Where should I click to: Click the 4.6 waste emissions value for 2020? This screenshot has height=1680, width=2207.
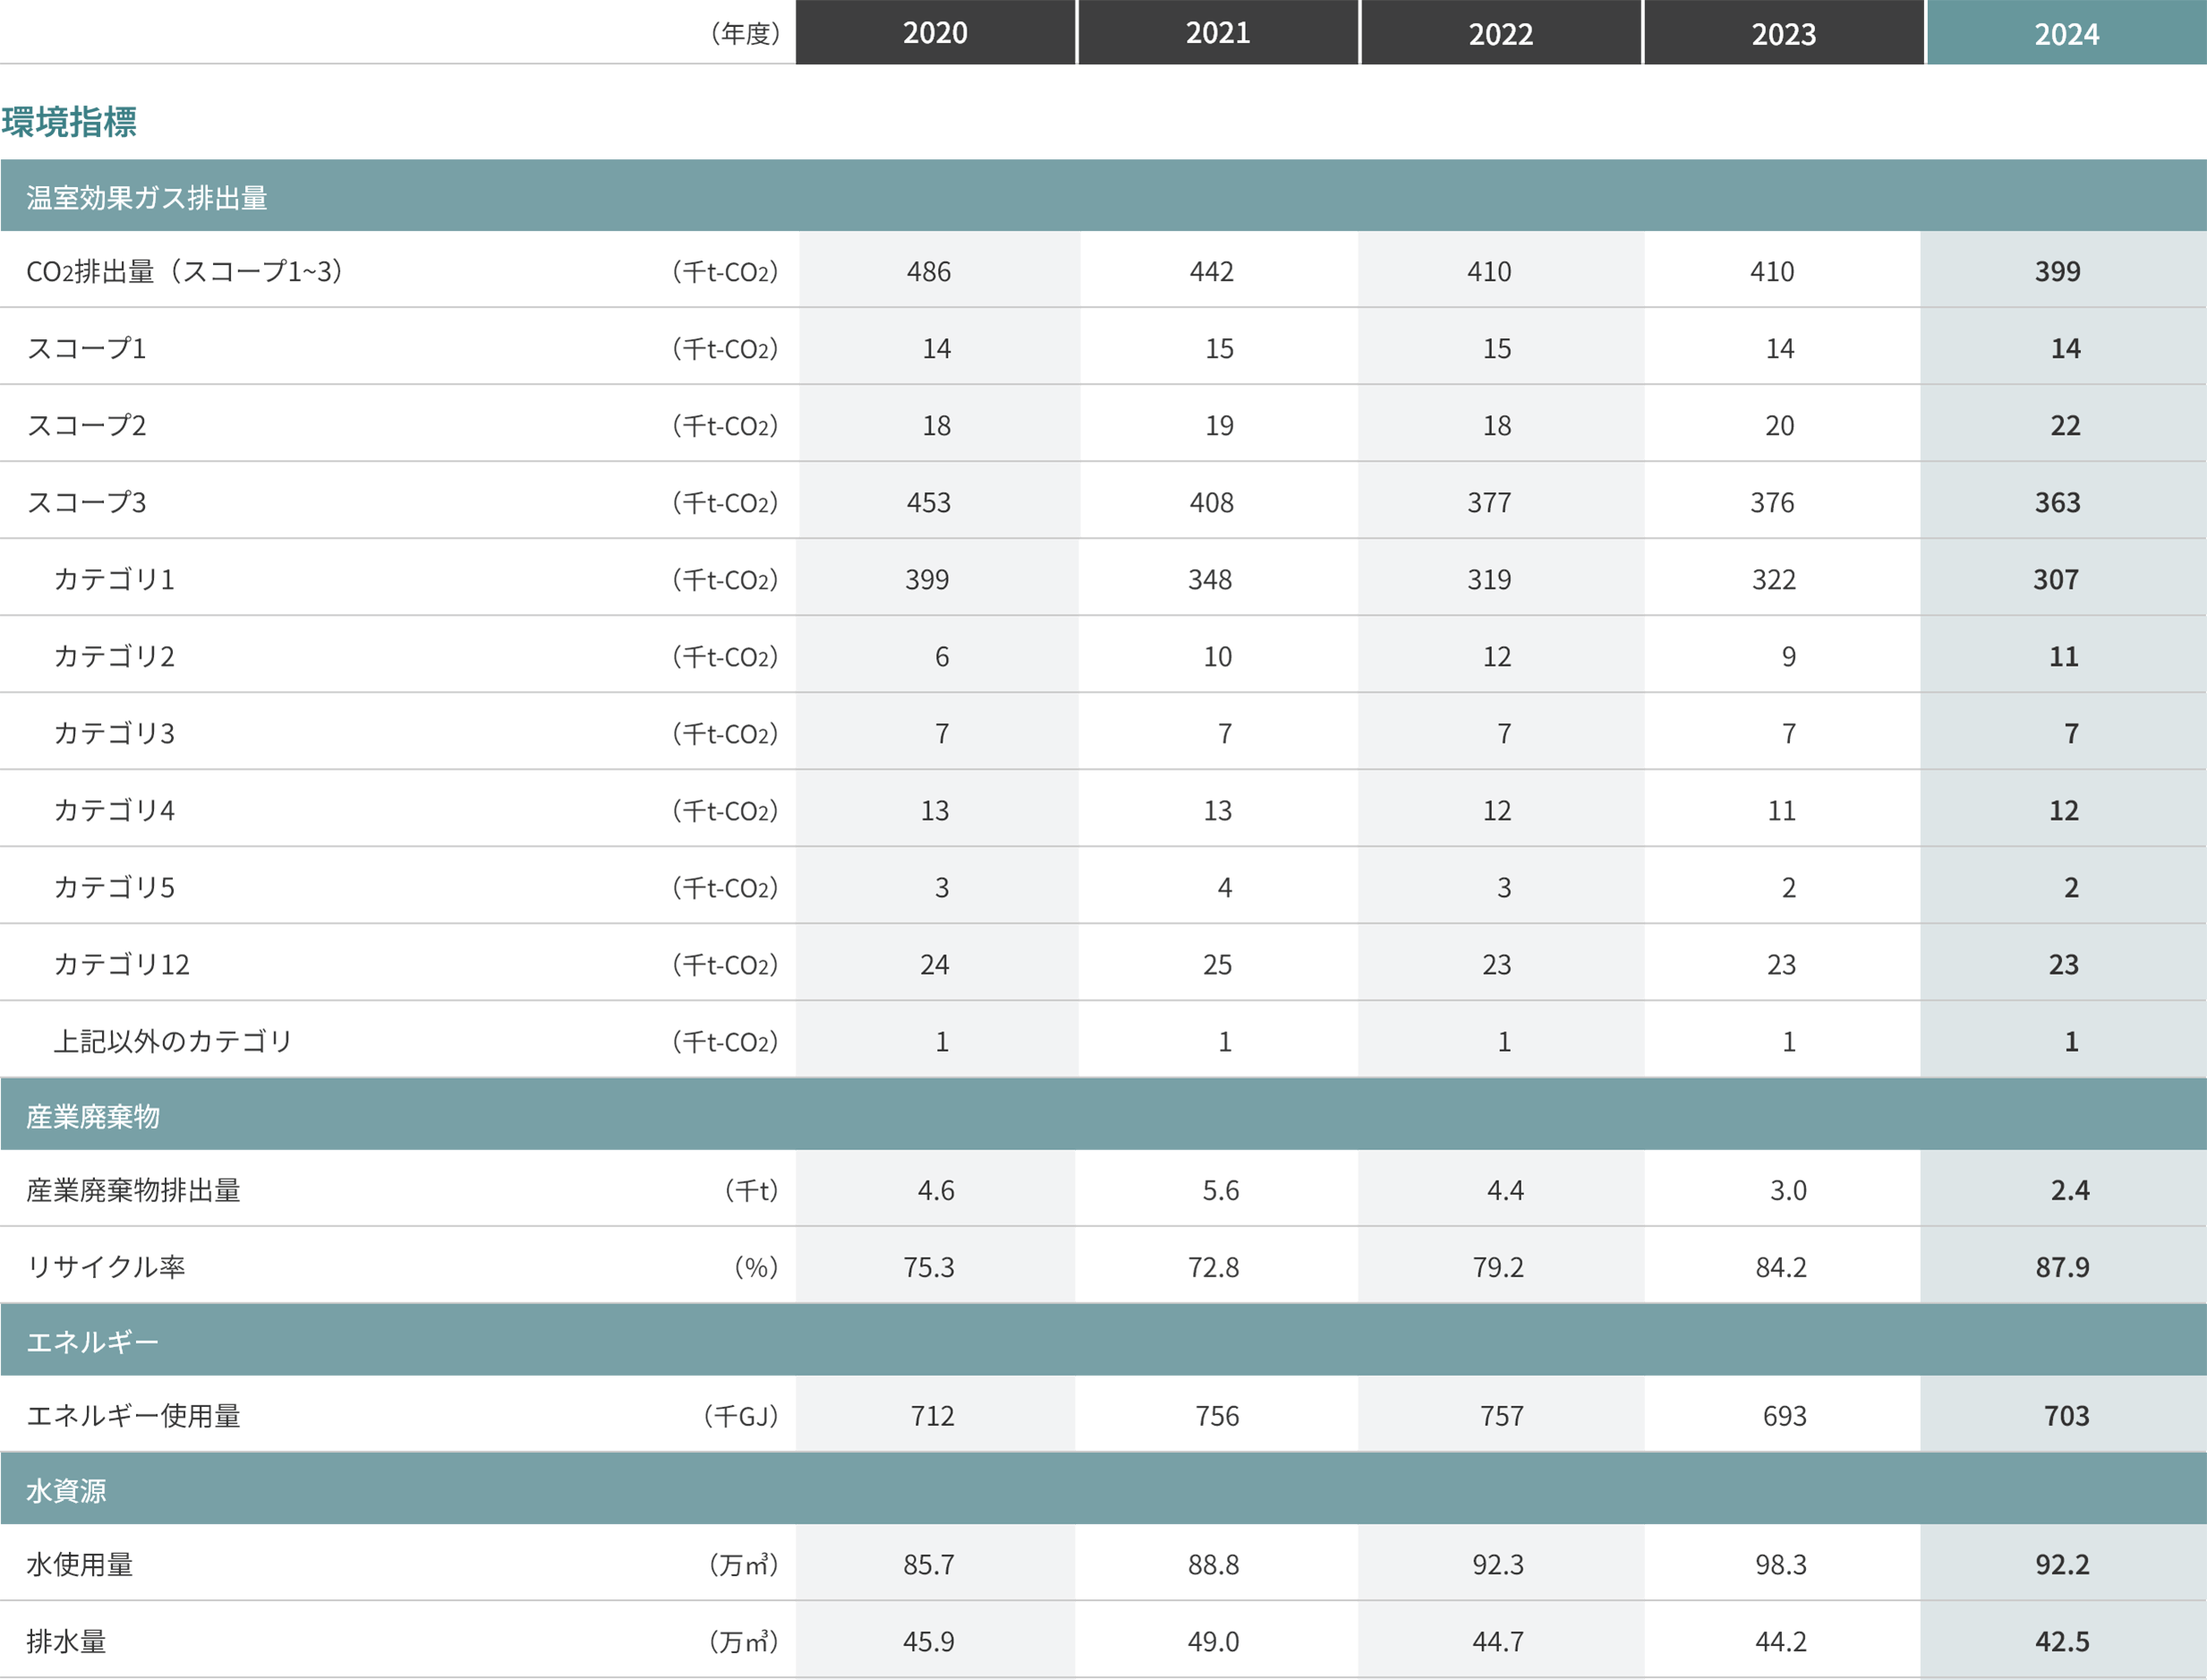pyautogui.click(x=936, y=1190)
